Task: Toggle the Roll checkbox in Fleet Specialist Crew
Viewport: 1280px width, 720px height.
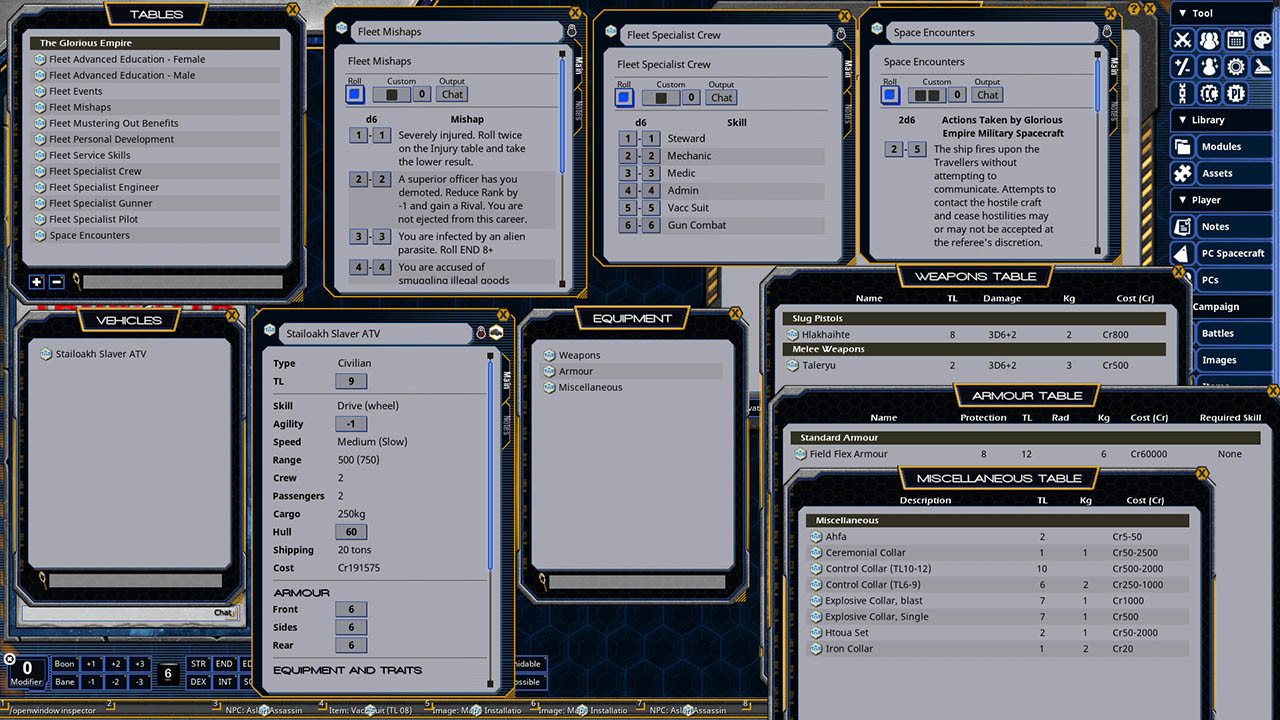Action: pos(624,96)
